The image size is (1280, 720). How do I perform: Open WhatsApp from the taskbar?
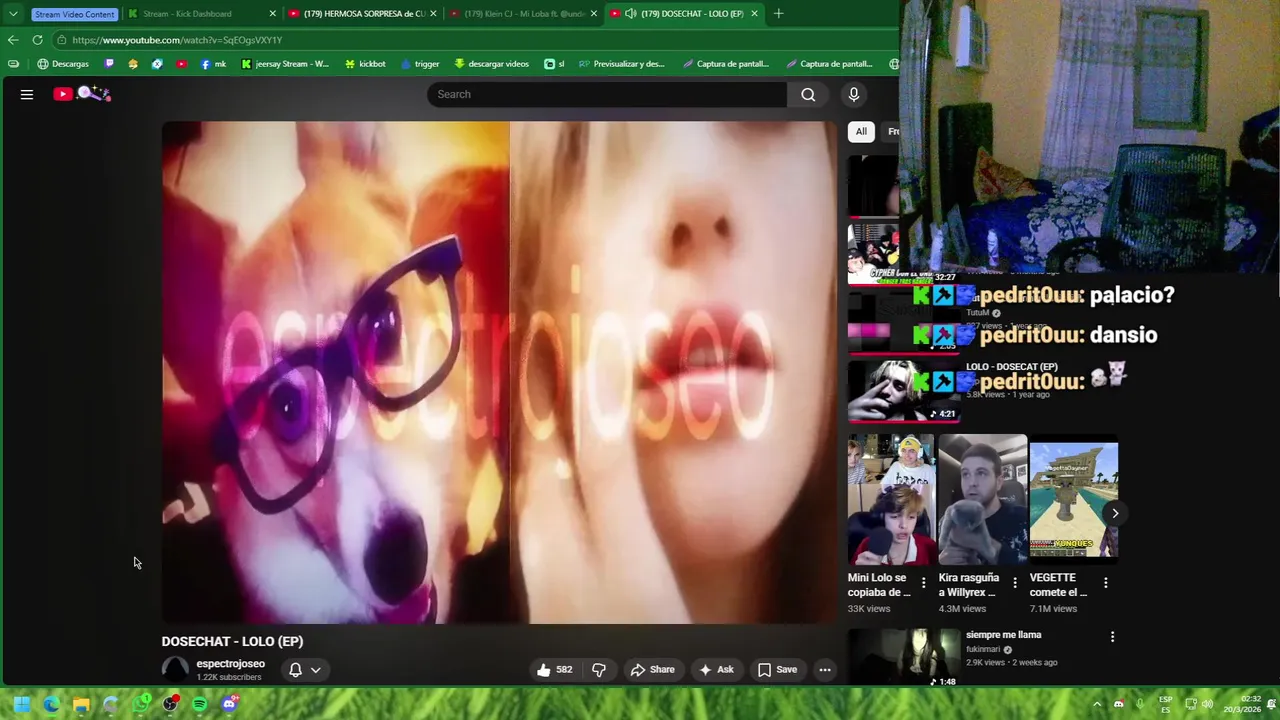pos(140,704)
